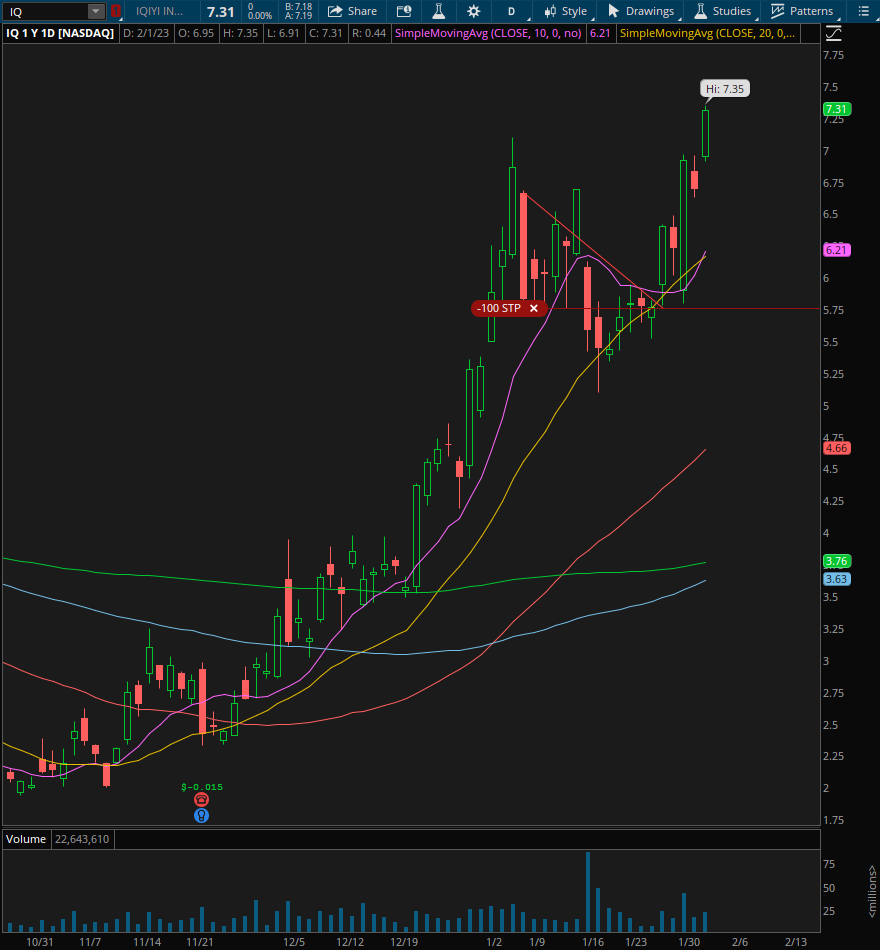The height and width of the screenshot is (950, 880).
Task: Open the symbol dropdown arrow next to IQ
Action: [x=96, y=11]
